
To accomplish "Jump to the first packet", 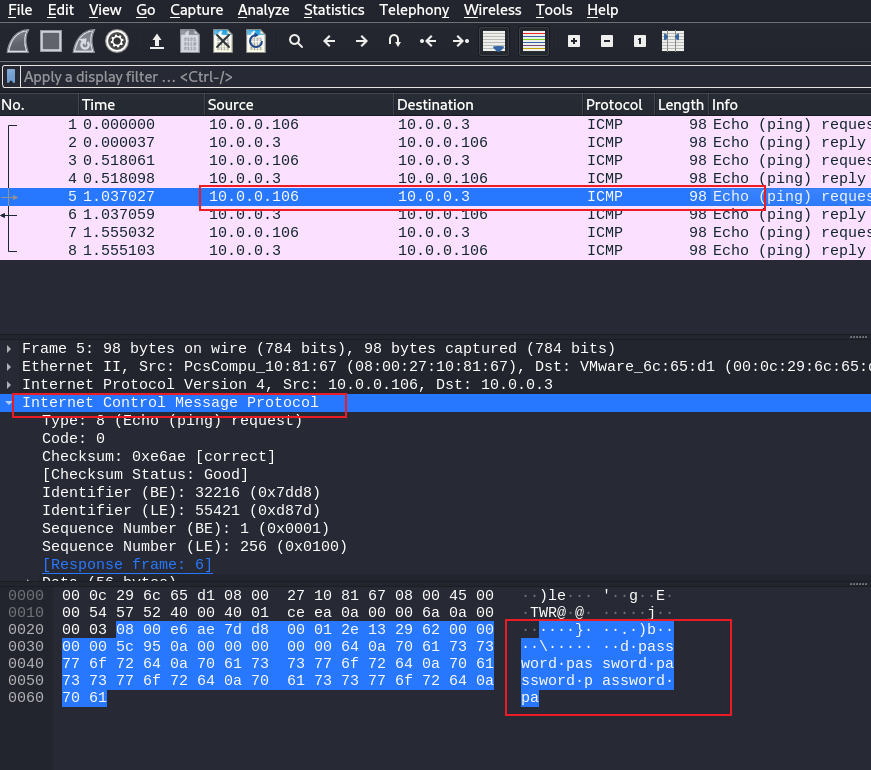I will click(x=428, y=41).
